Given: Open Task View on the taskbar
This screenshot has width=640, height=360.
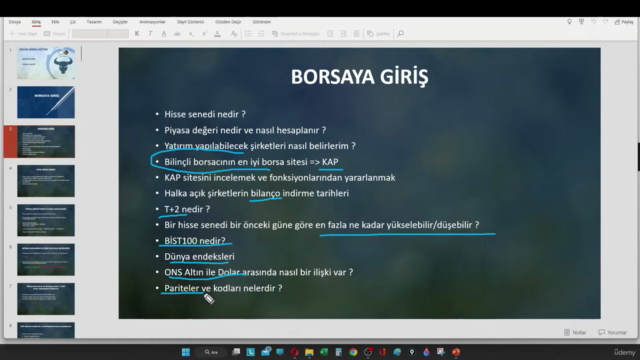Looking at the screenshot, I should [x=236, y=352].
